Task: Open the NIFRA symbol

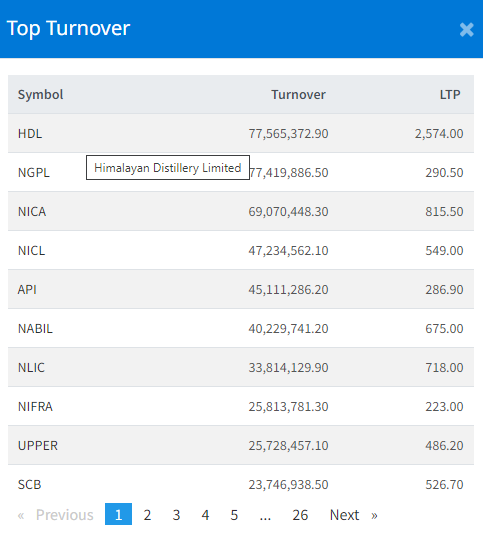Action: click(x=35, y=406)
